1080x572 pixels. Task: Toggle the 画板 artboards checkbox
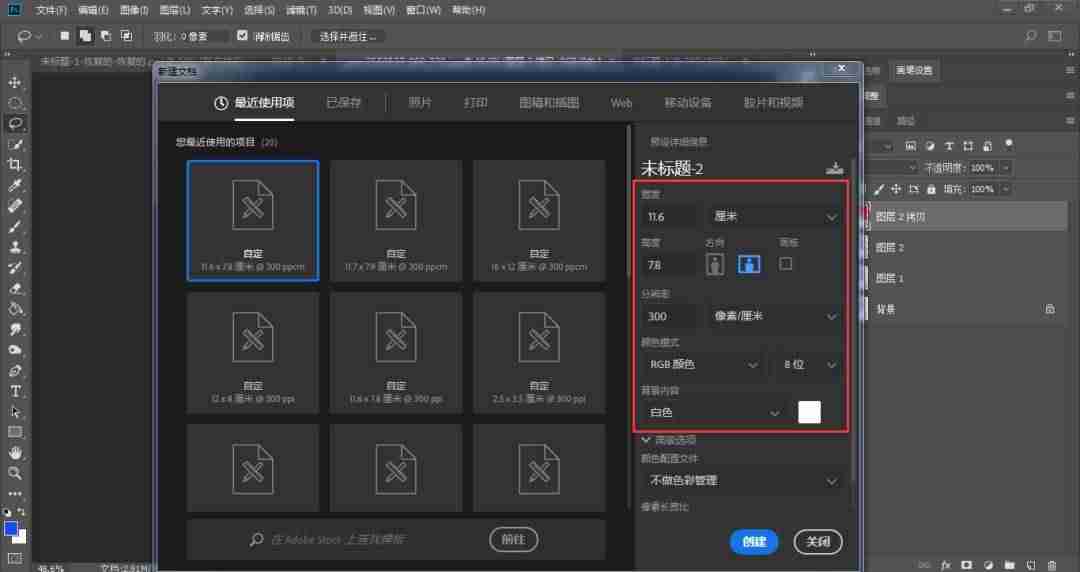(x=785, y=264)
